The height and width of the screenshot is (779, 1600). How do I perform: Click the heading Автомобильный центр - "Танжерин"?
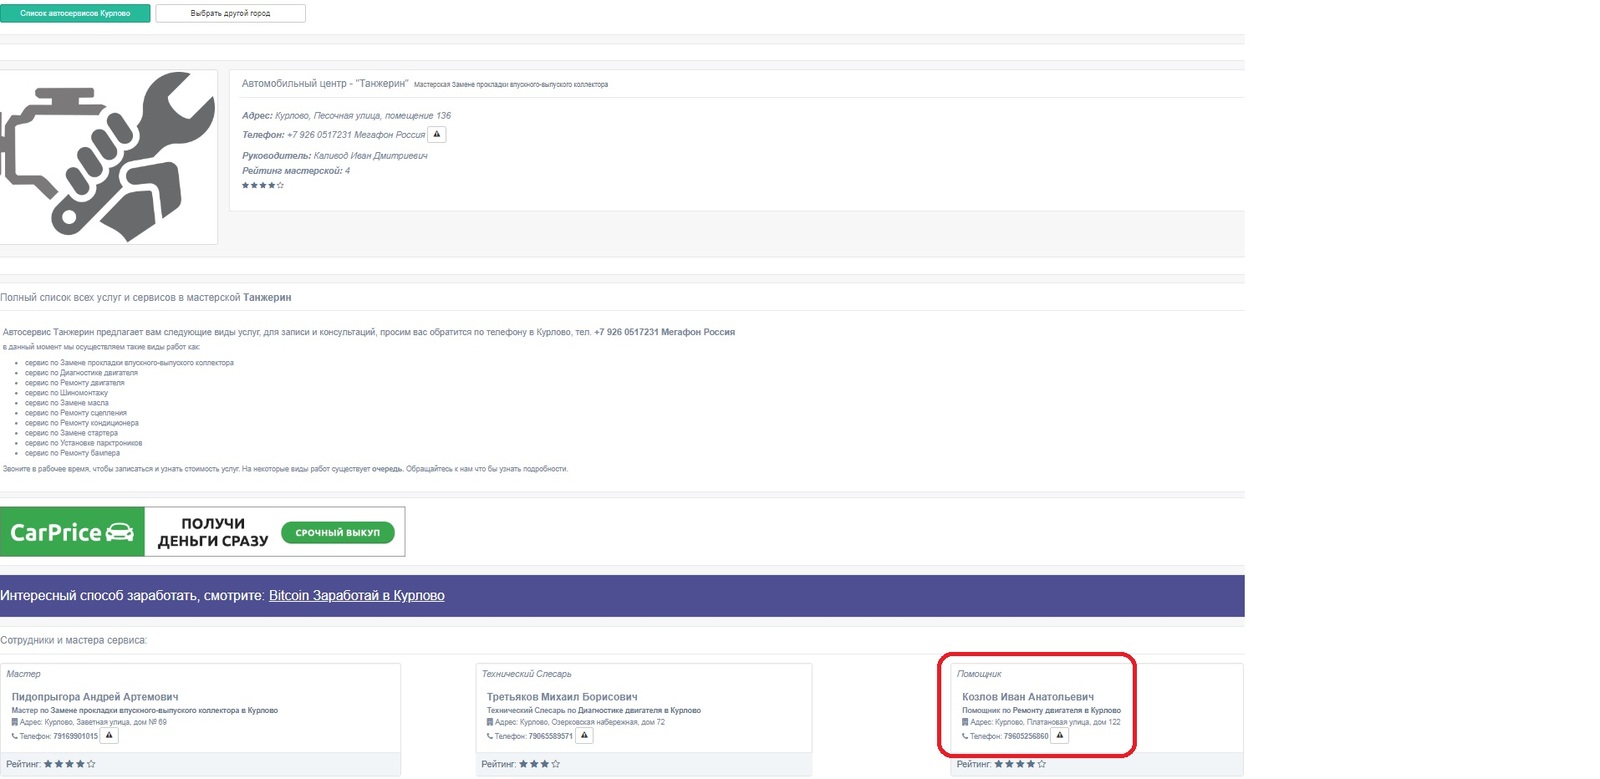click(x=325, y=83)
